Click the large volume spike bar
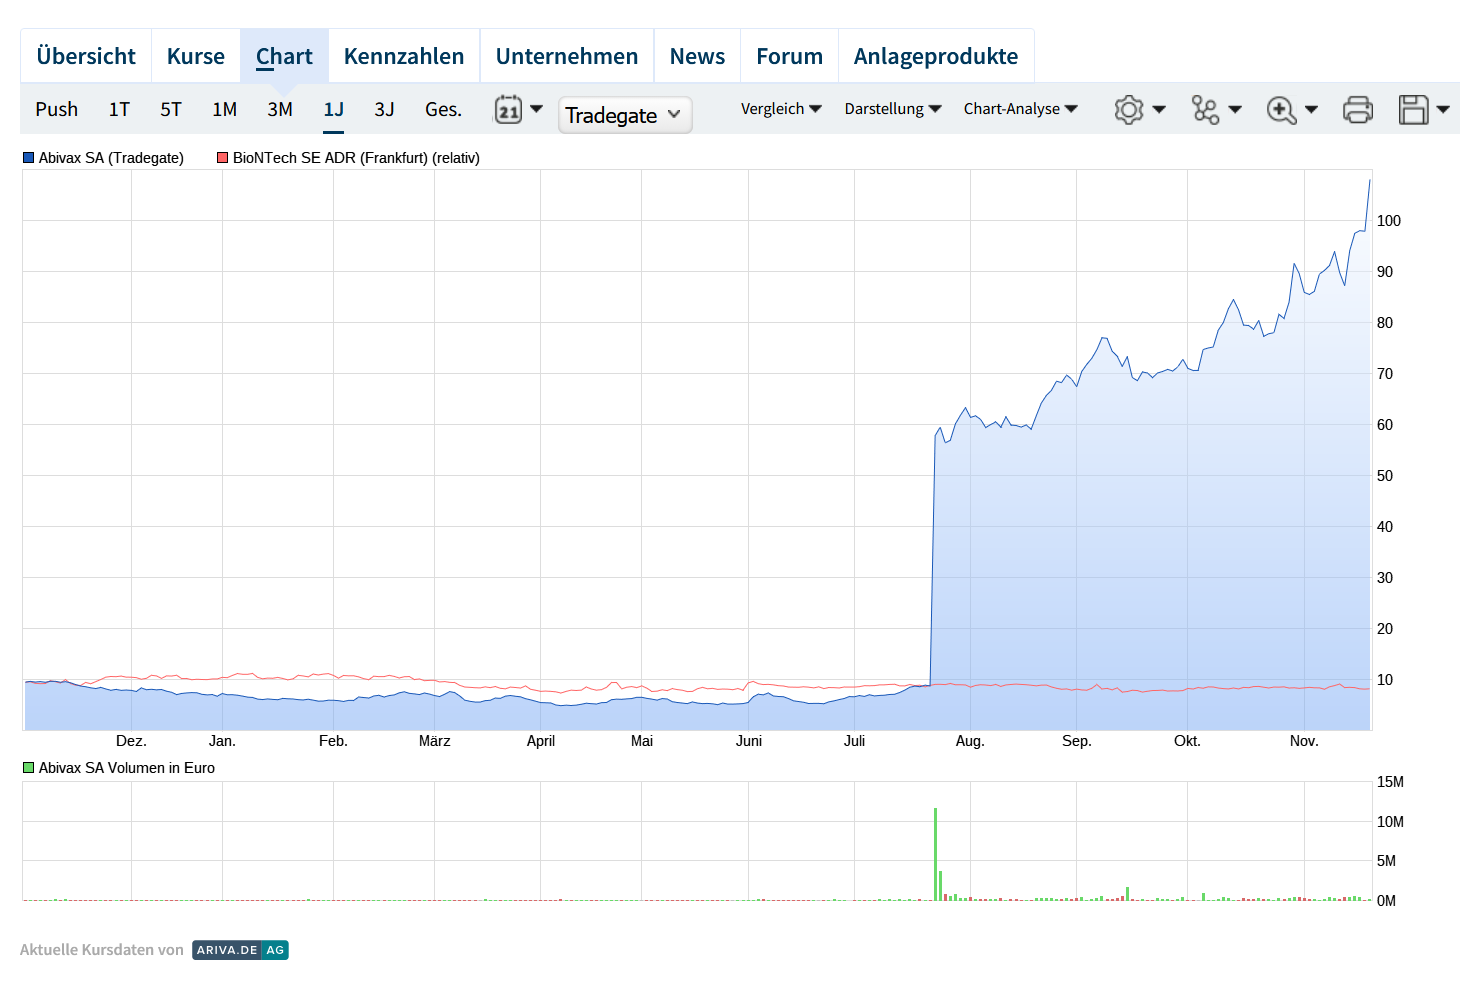The image size is (1469, 983). [x=935, y=855]
